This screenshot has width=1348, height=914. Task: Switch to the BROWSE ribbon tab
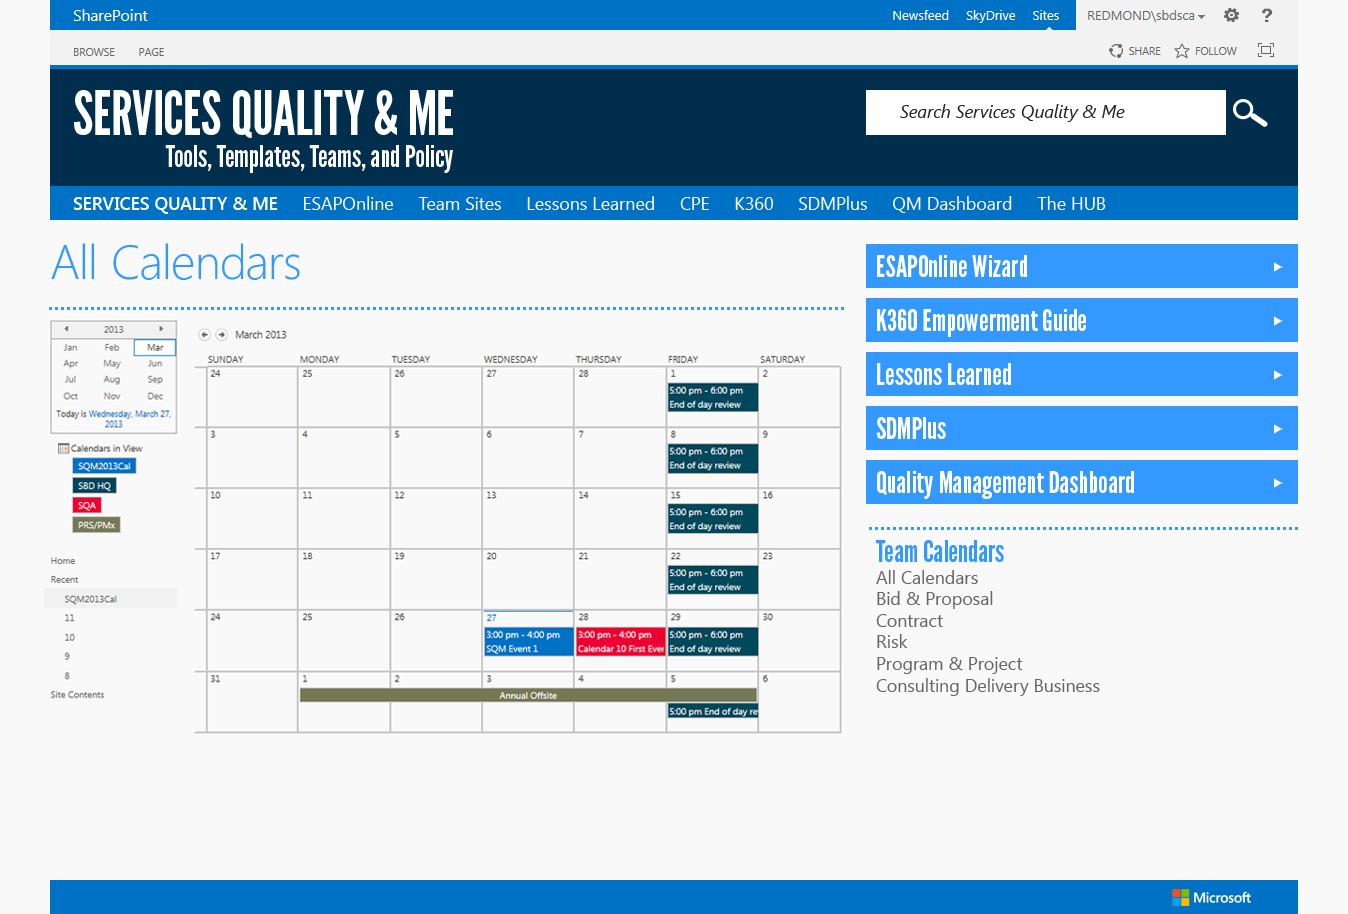click(x=94, y=52)
